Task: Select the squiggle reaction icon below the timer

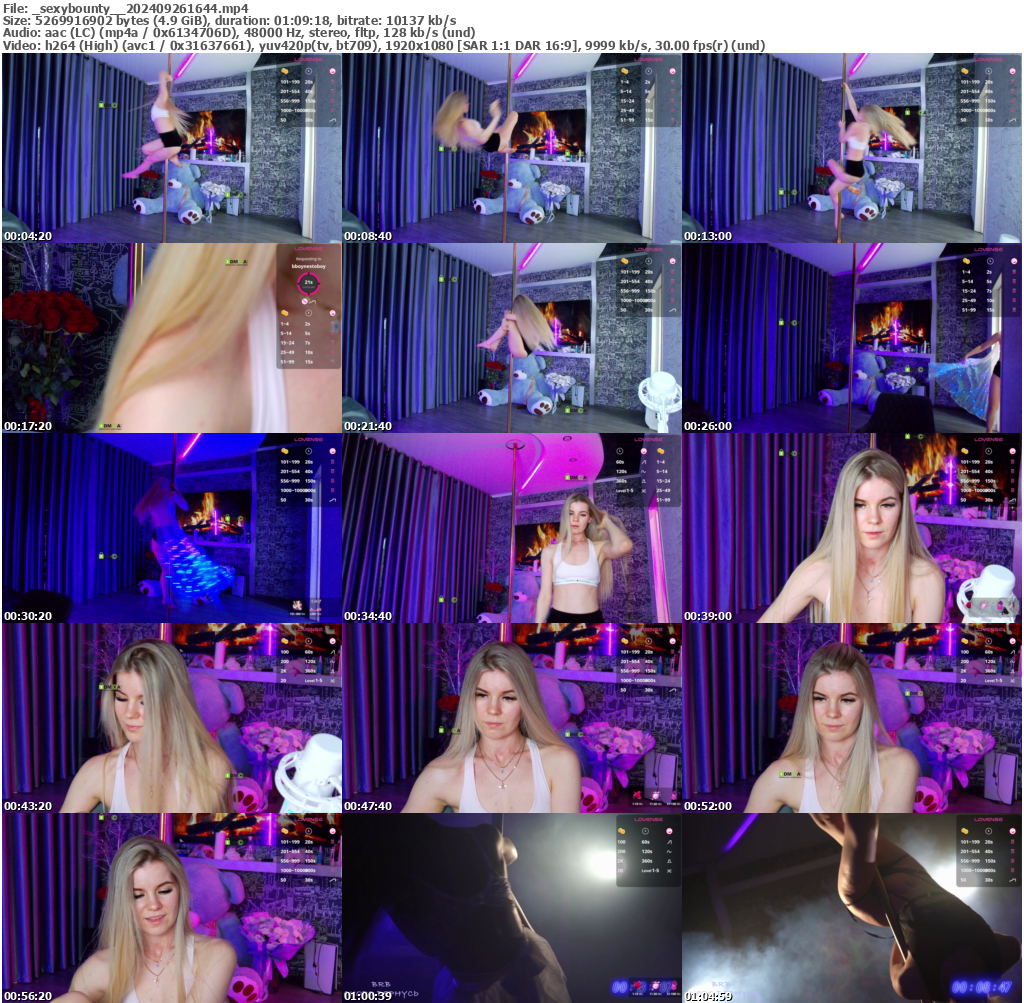Action: 313,302
